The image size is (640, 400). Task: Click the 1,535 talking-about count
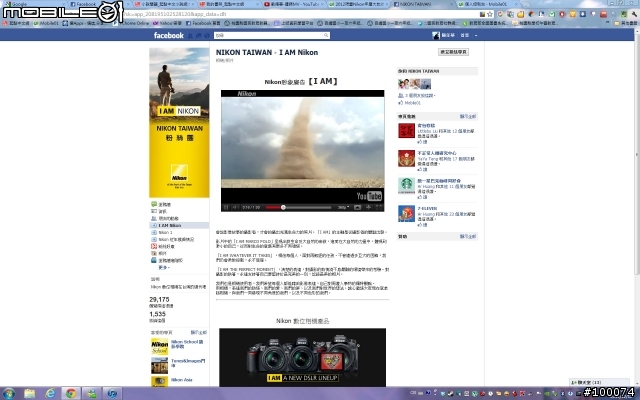point(158,314)
